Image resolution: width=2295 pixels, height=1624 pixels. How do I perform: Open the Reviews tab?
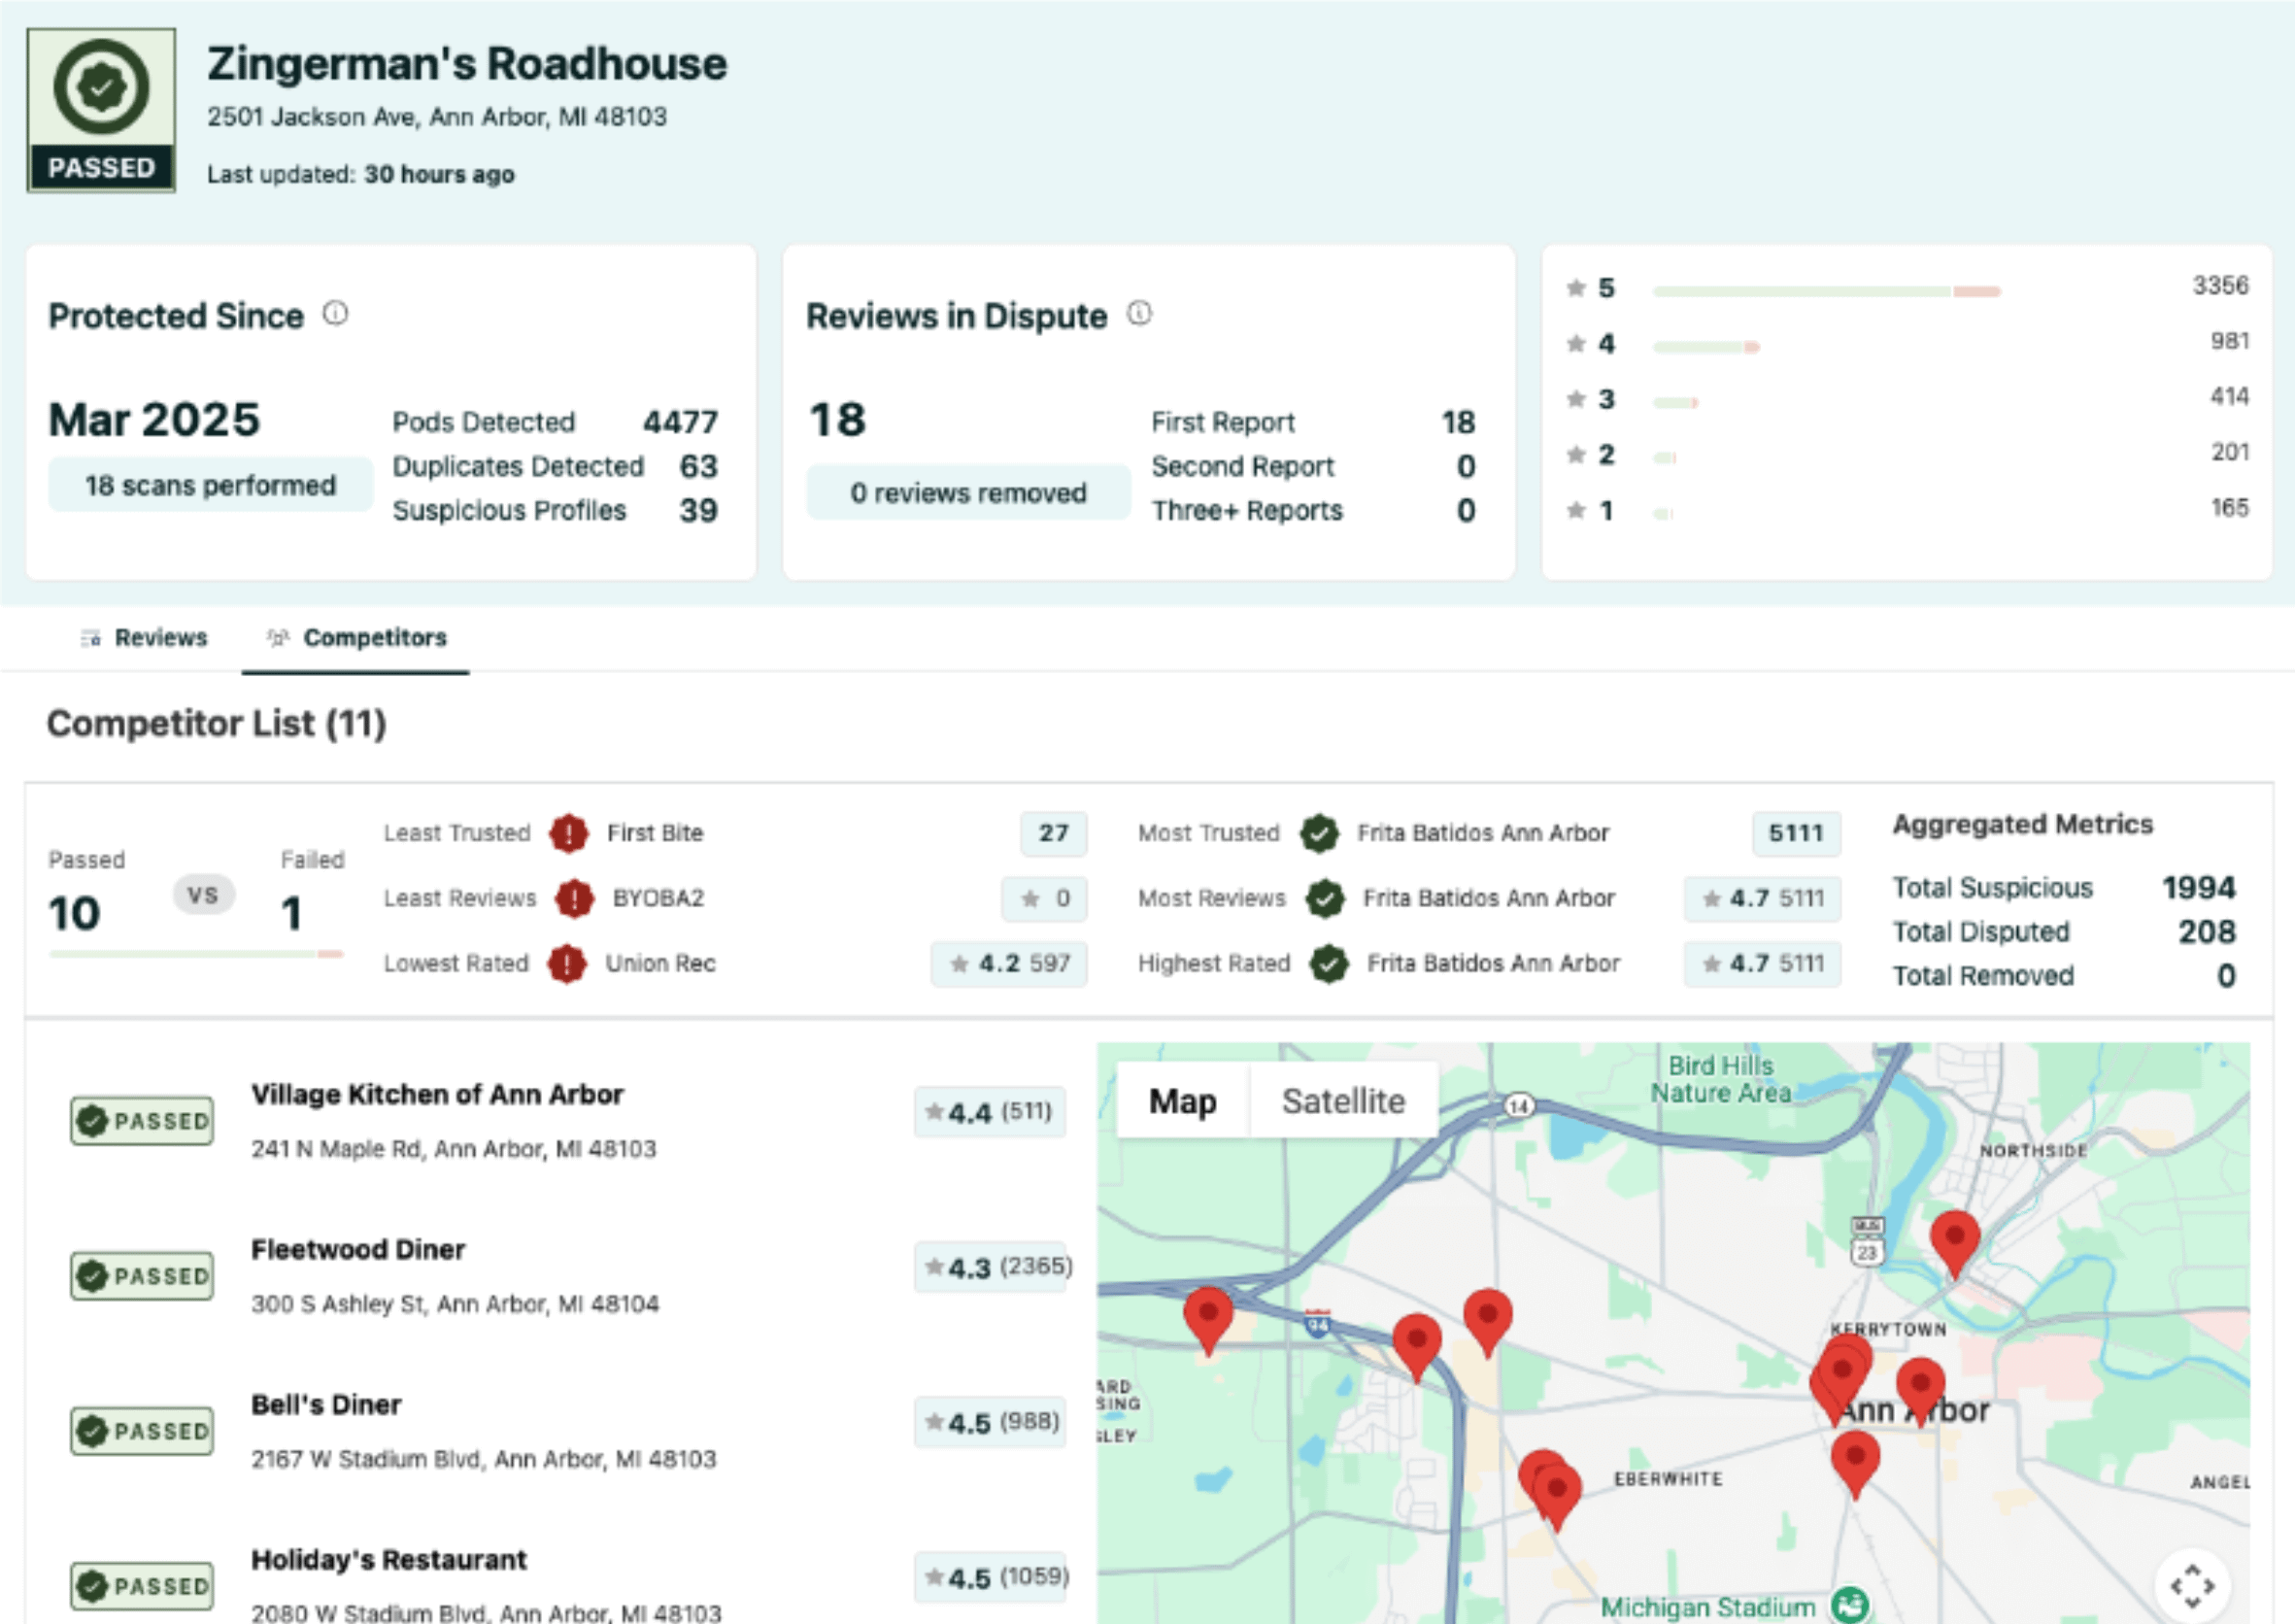point(145,638)
